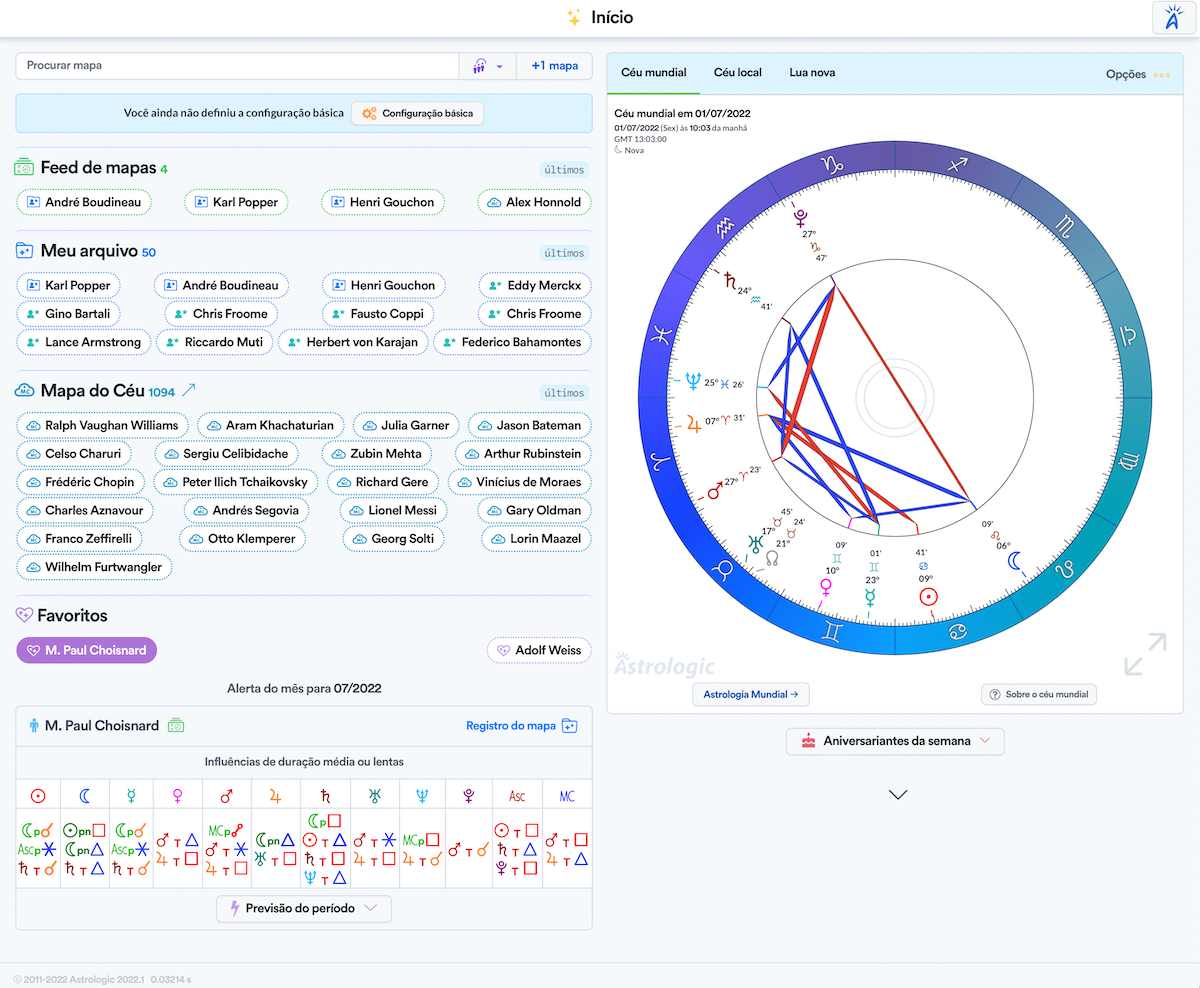The width and height of the screenshot is (1200, 988).
Task: Expand the Previsão do período dropdown
Action: [x=304, y=908]
